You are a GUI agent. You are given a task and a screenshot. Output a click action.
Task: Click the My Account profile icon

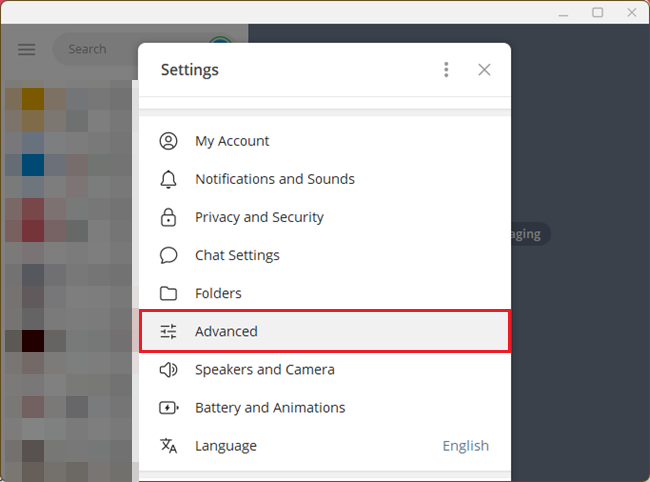point(168,141)
